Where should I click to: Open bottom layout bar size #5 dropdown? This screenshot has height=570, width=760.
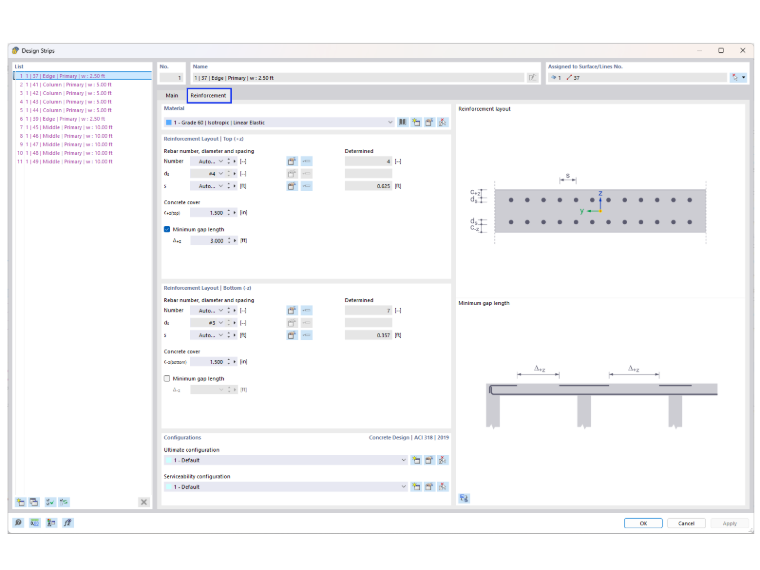[x=221, y=323]
